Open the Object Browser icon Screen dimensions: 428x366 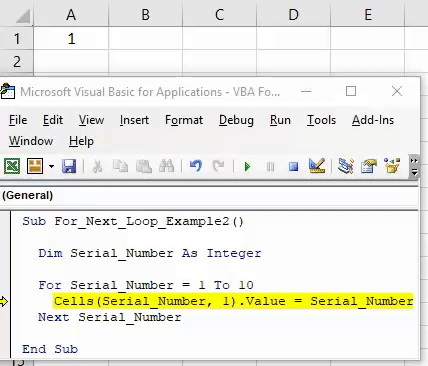392,166
